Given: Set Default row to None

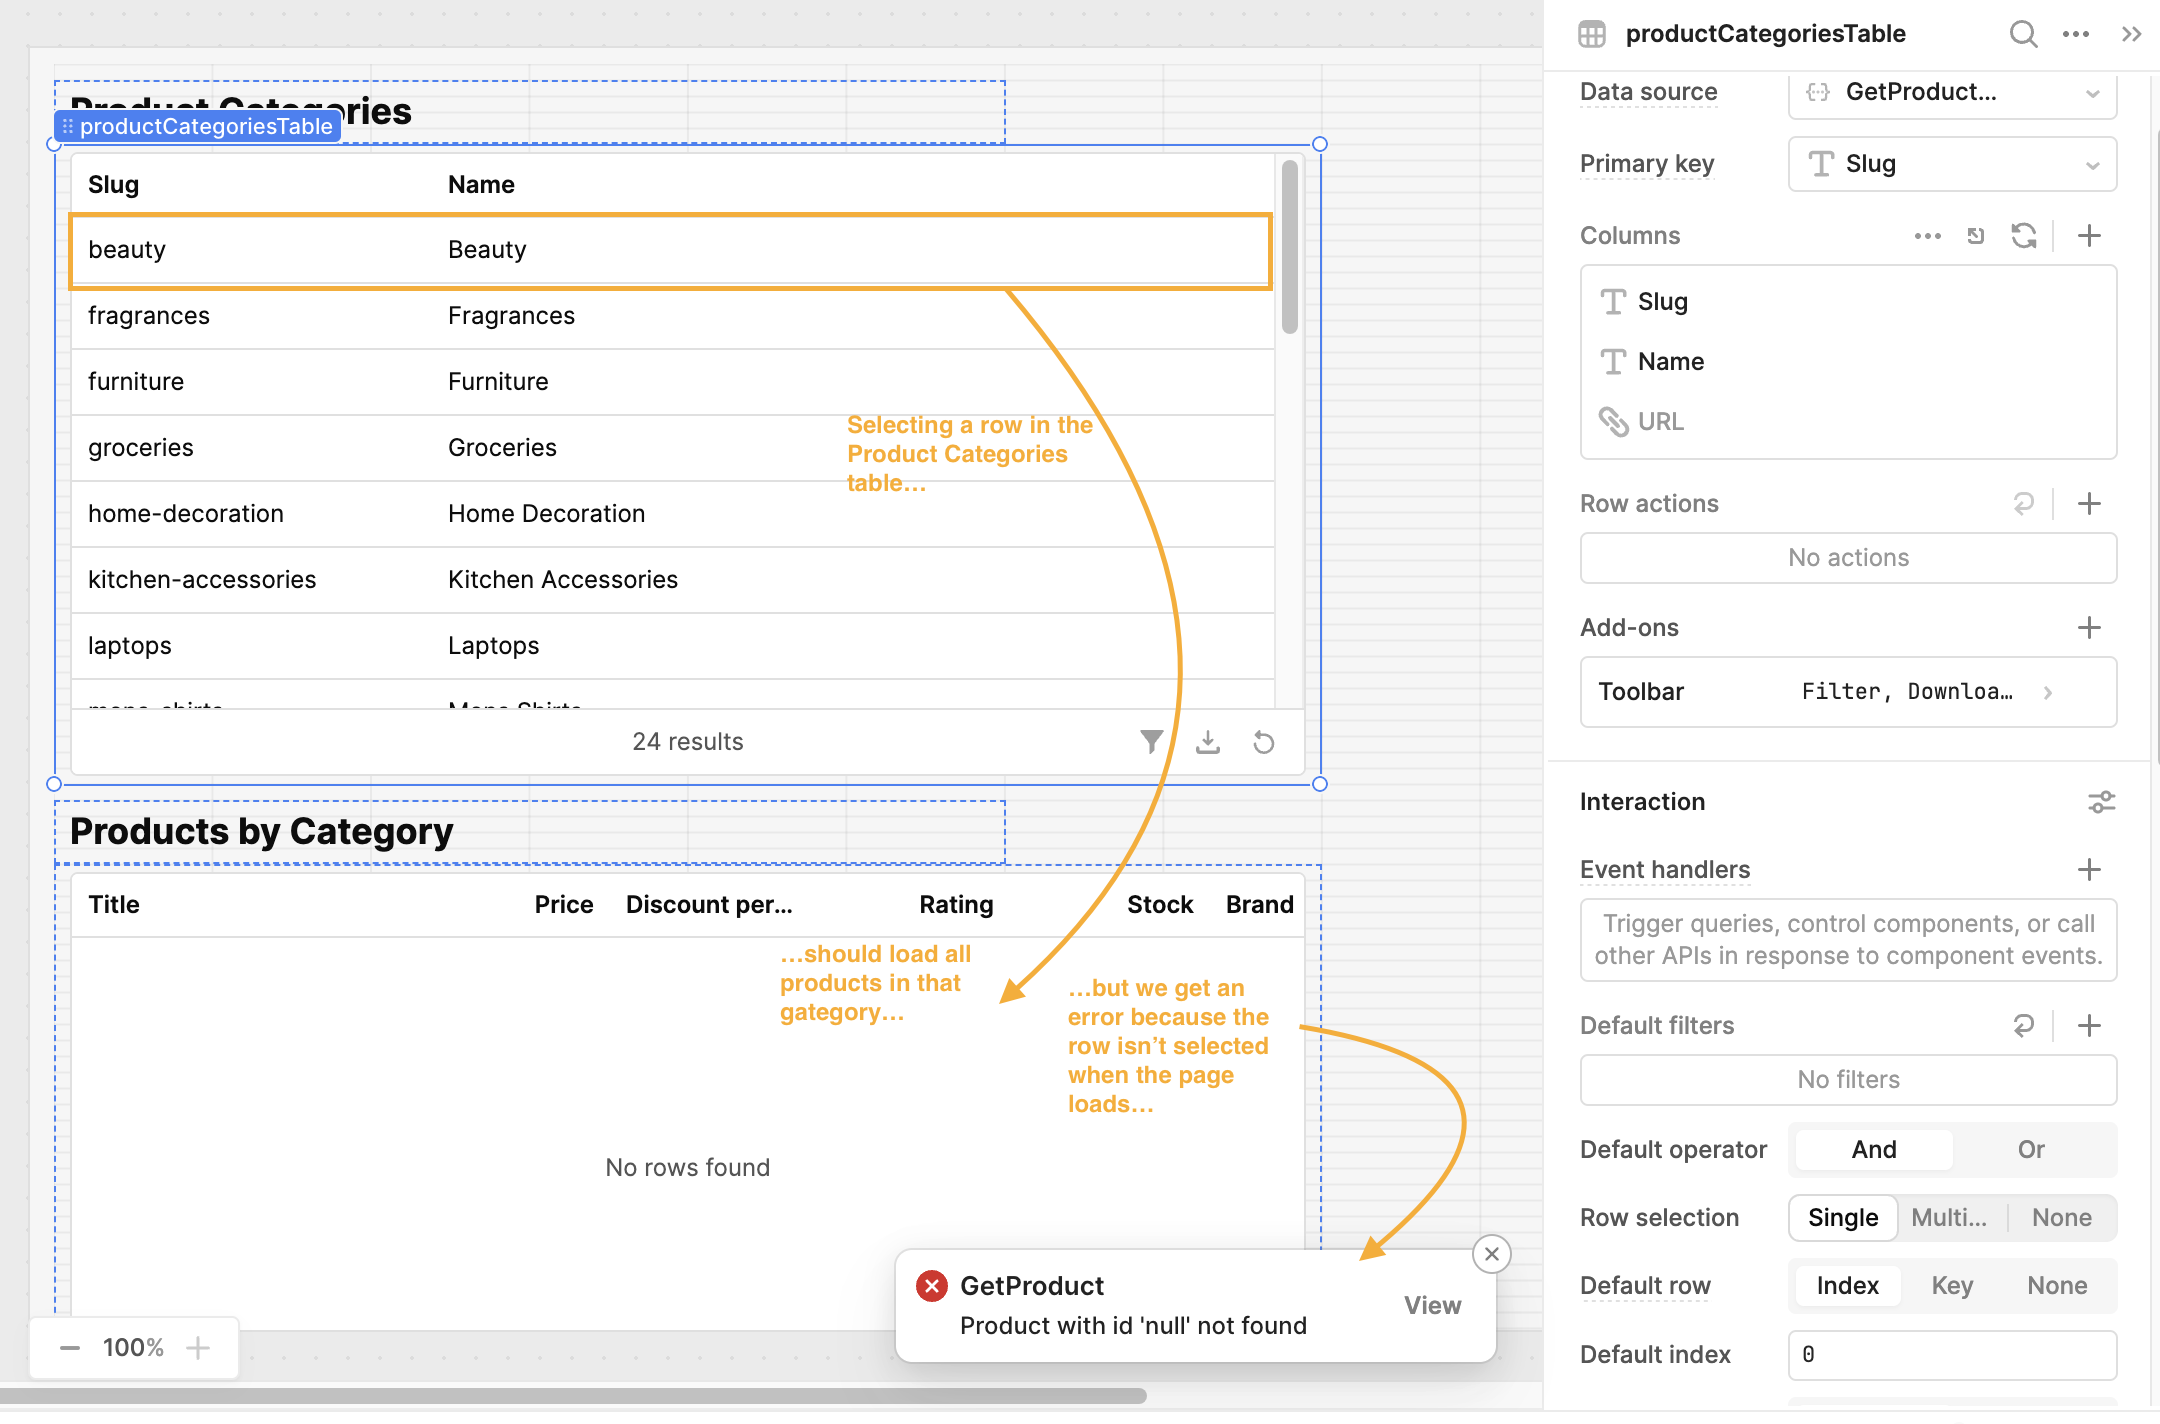Looking at the screenshot, I should pos(2058,1286).
